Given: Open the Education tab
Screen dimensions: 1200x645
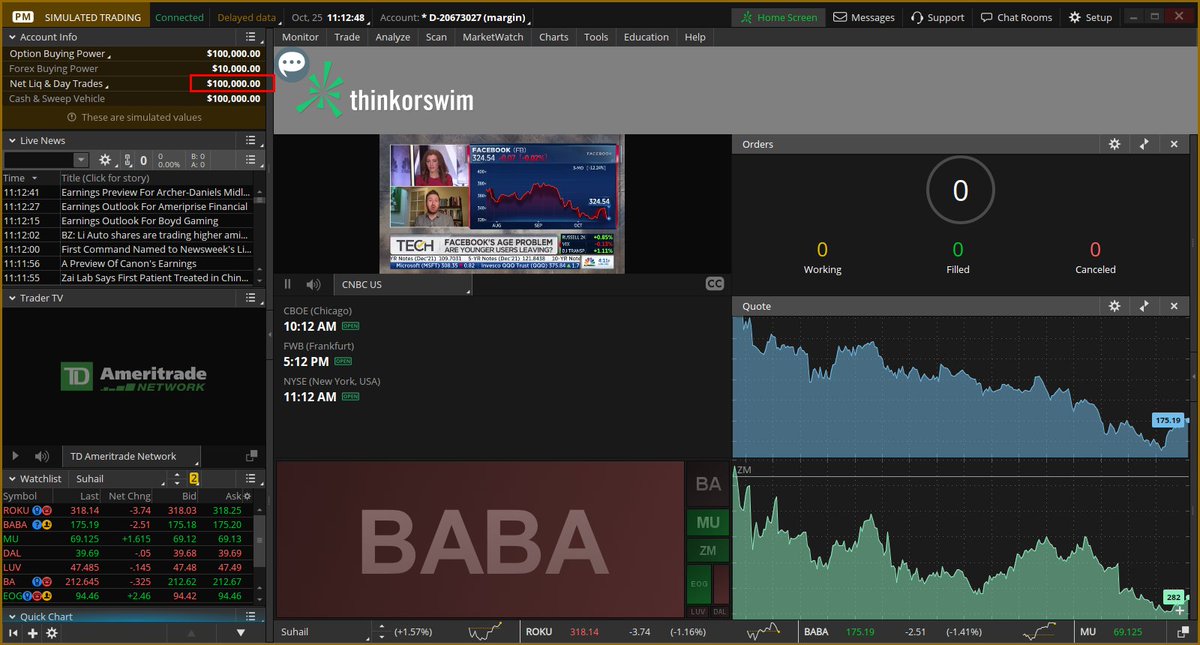Looking at the screenshot, I should pyautogui.click(x=646, y=37).
